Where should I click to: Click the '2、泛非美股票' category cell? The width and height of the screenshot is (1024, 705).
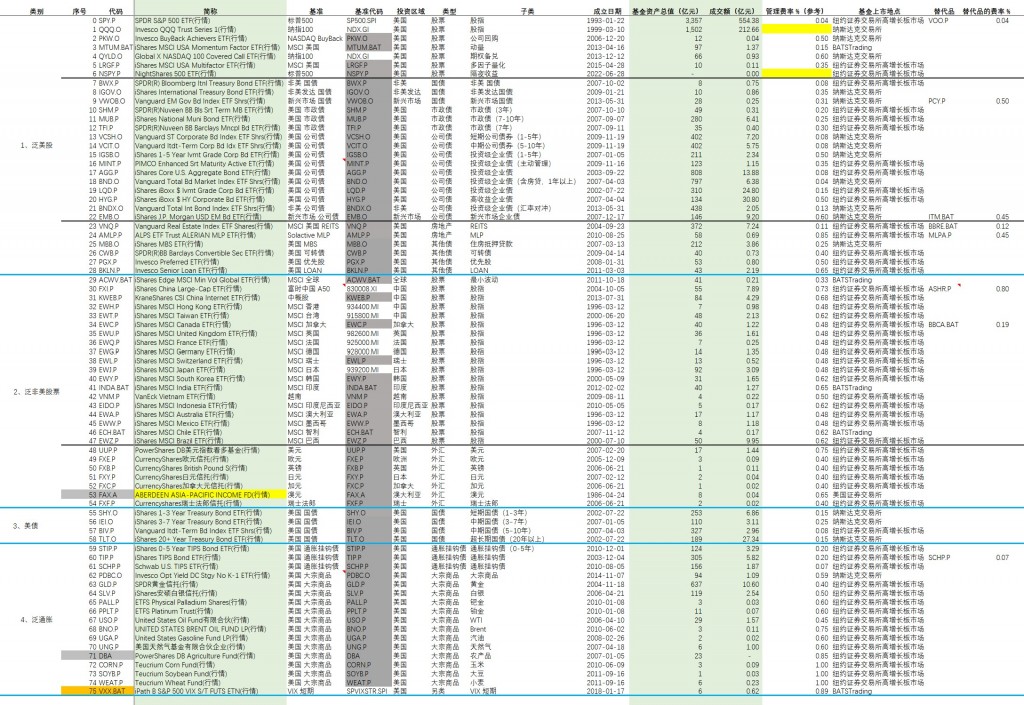[36, 392]
